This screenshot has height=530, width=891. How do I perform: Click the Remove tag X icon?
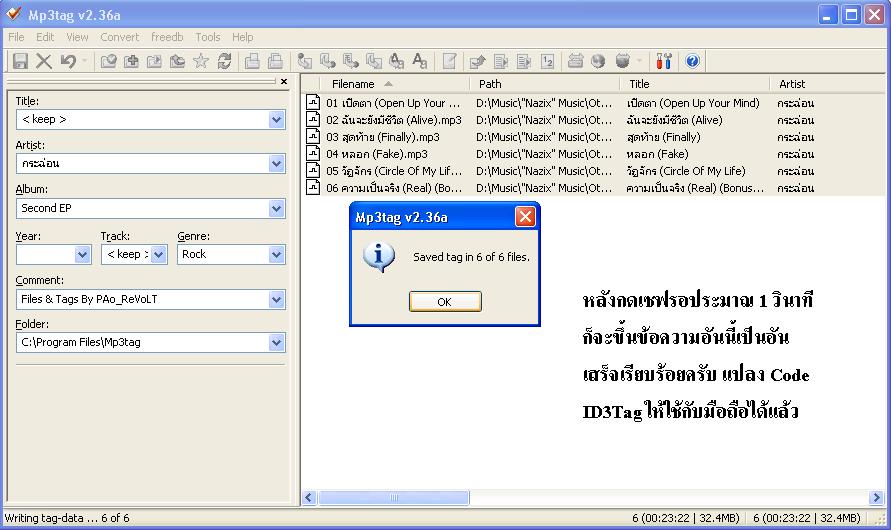44,61
